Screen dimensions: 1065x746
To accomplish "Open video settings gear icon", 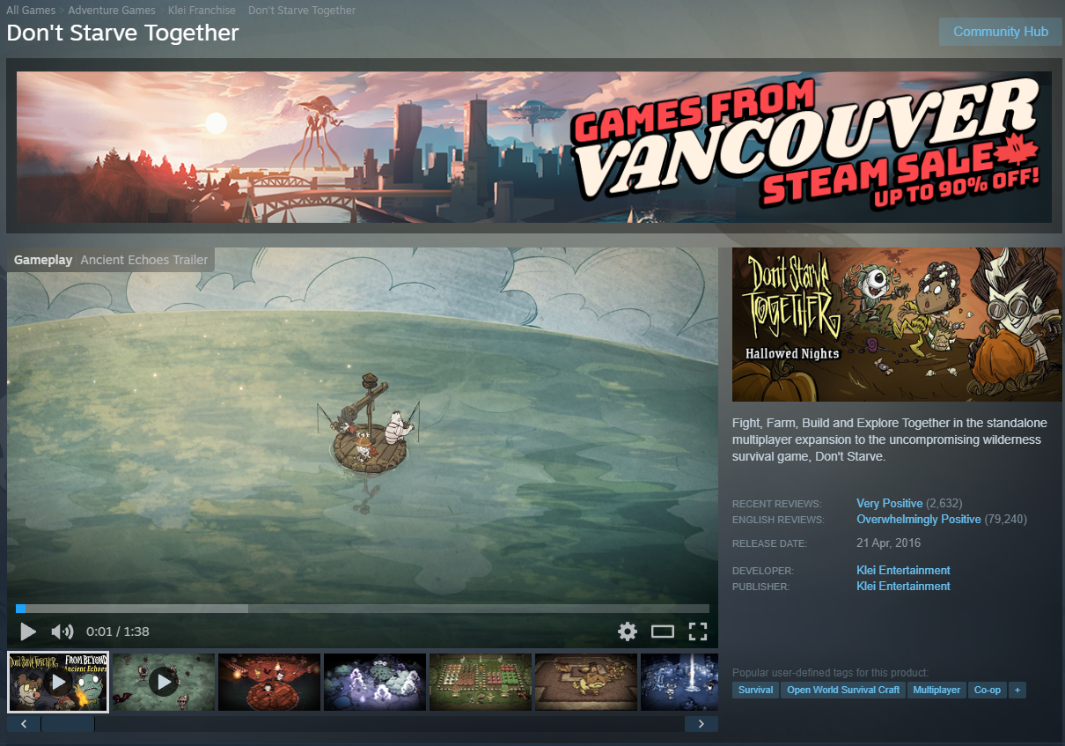I will [x=628, y=632].
